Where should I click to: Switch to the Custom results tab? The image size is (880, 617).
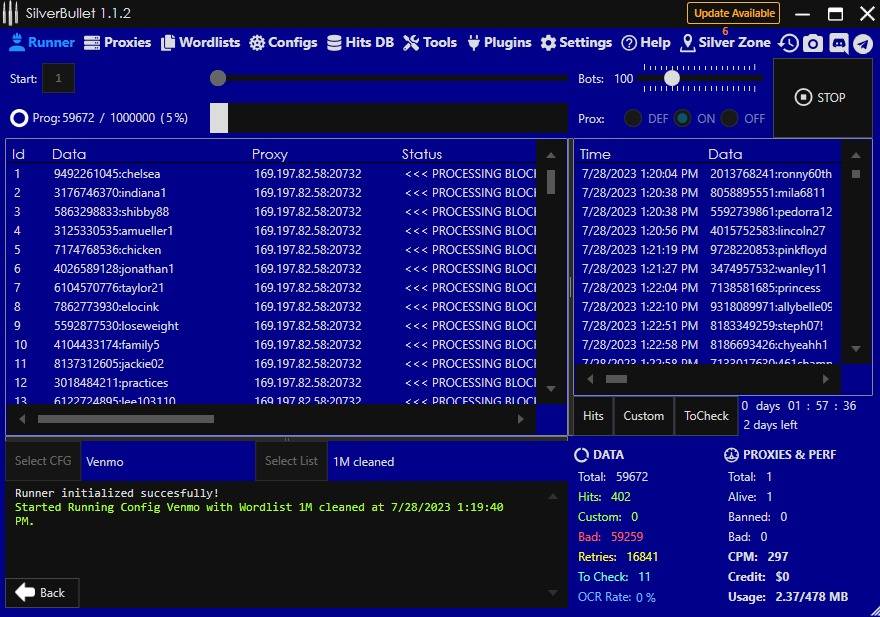coord(643,416)
